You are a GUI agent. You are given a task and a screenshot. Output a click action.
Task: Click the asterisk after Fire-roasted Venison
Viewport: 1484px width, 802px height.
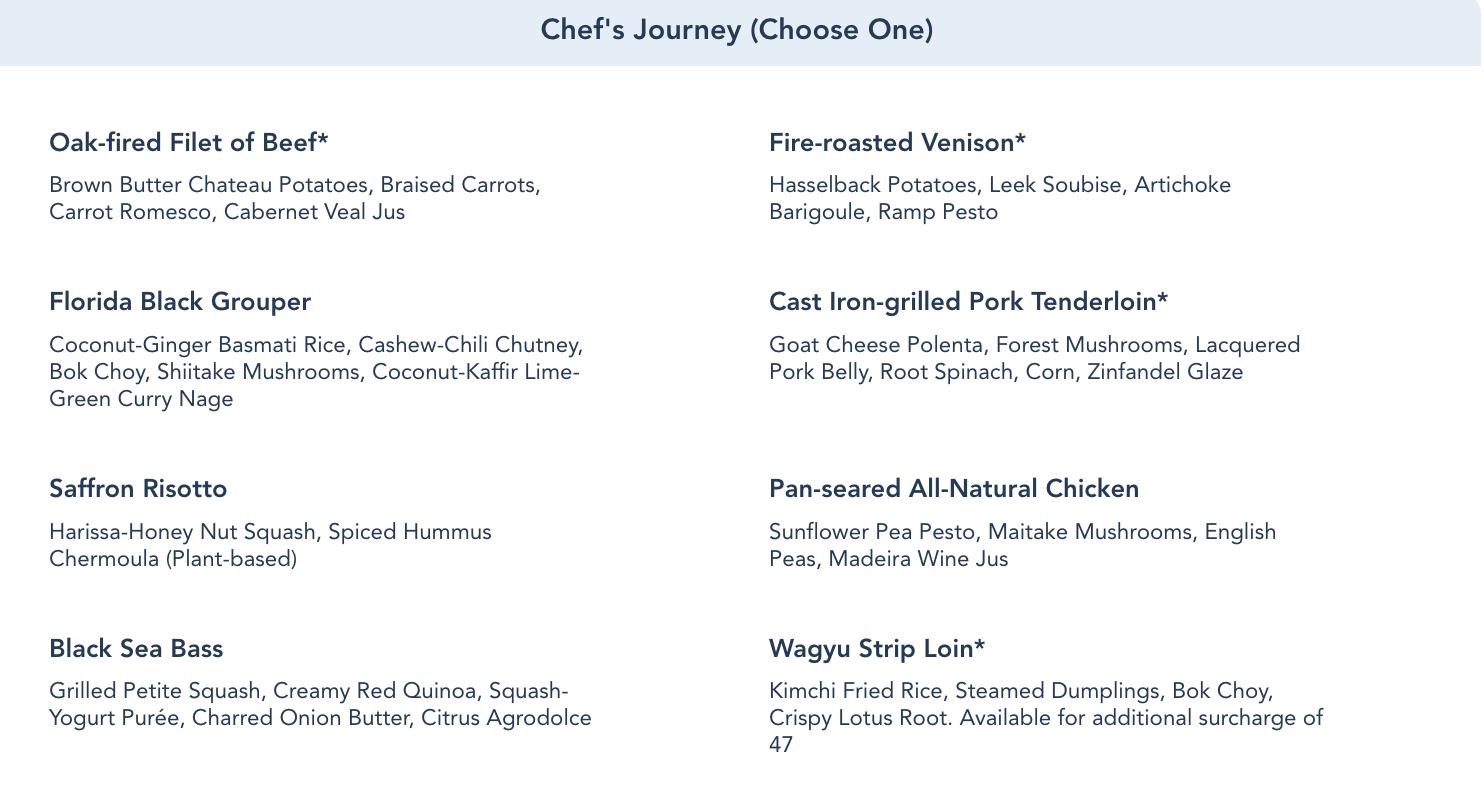(1020, 141)
